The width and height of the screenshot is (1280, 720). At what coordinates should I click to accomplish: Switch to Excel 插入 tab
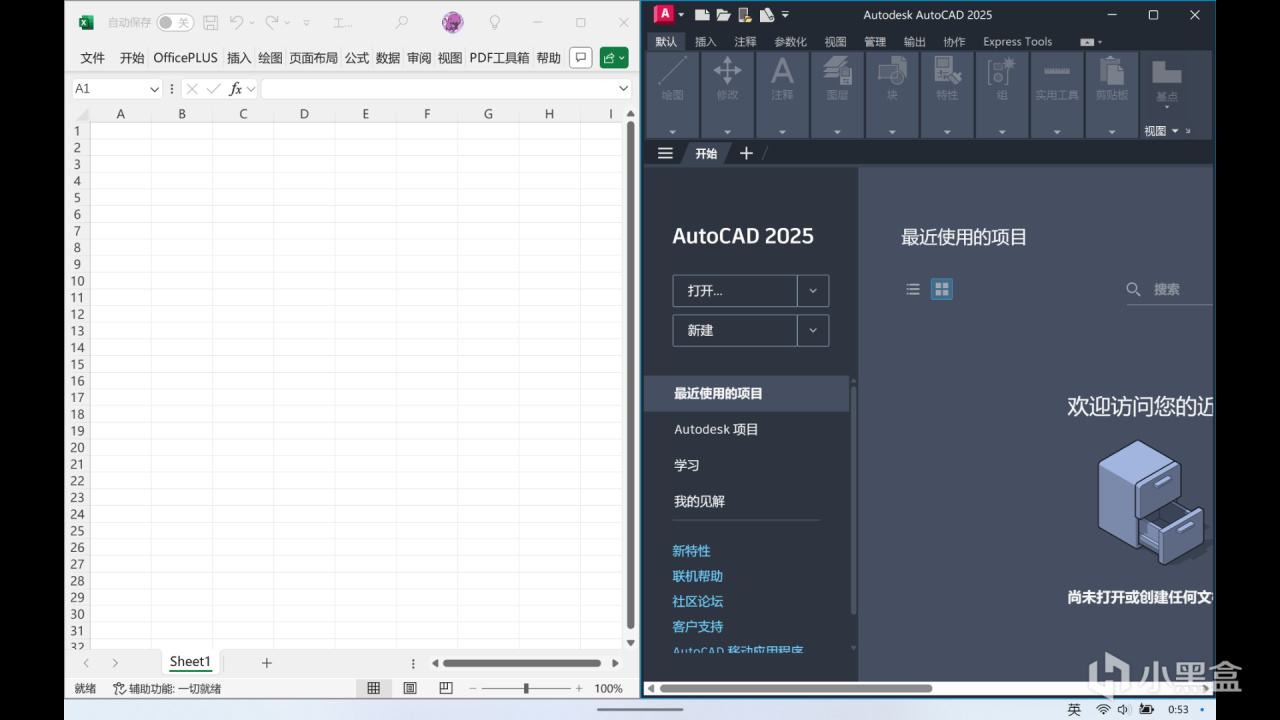tap(239, 58)
